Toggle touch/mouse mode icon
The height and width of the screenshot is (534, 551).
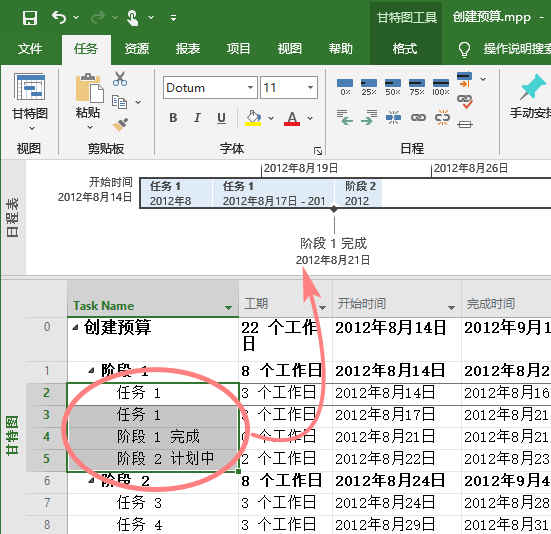[x=132, y=18]
